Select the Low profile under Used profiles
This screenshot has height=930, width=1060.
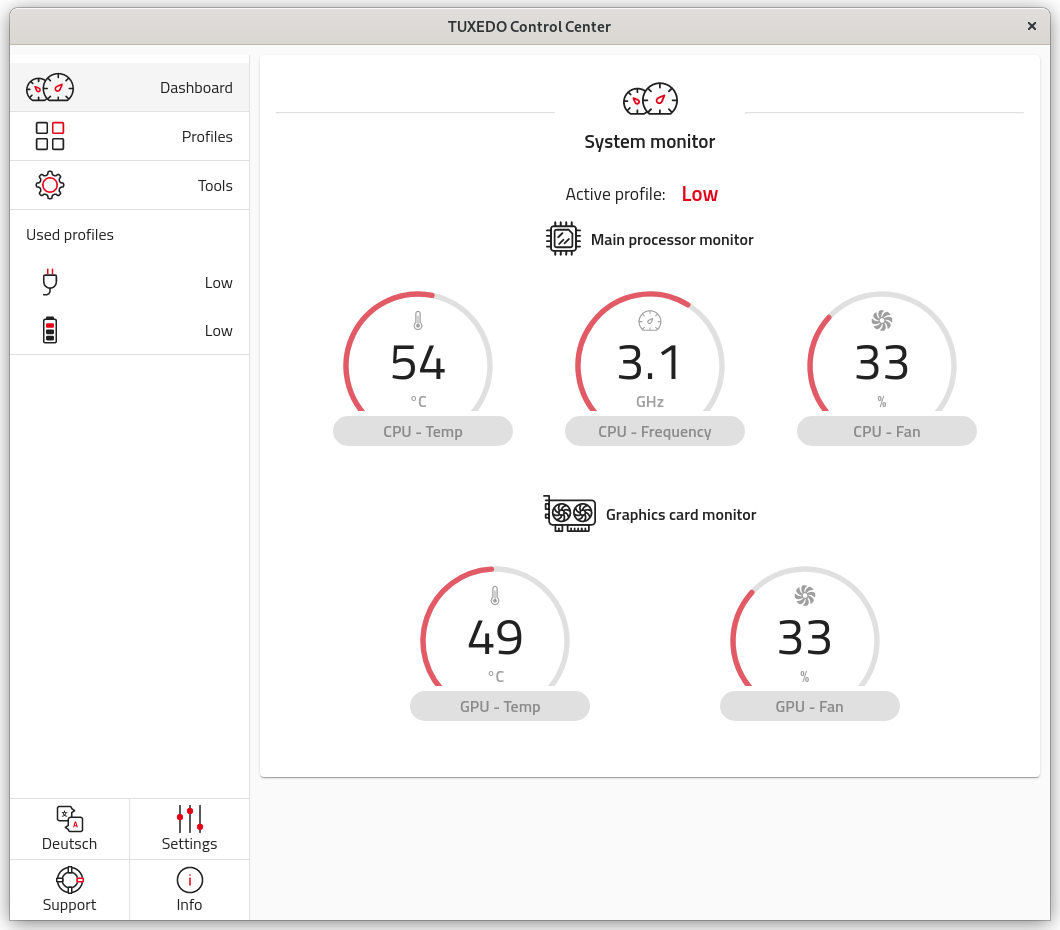(218, 282)
